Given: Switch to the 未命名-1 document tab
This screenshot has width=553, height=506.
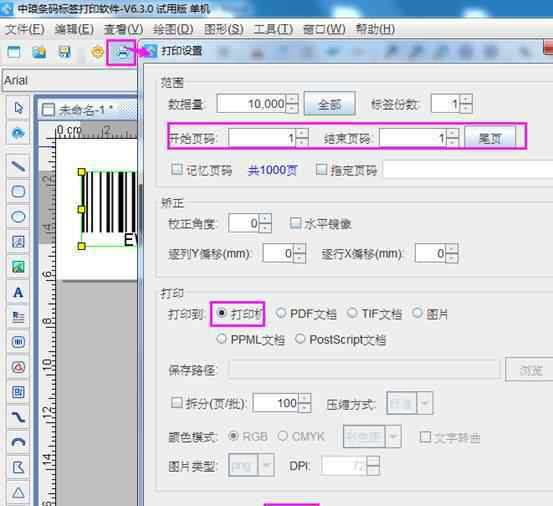Looking at the screenshot, I should (x=87, y=110).
